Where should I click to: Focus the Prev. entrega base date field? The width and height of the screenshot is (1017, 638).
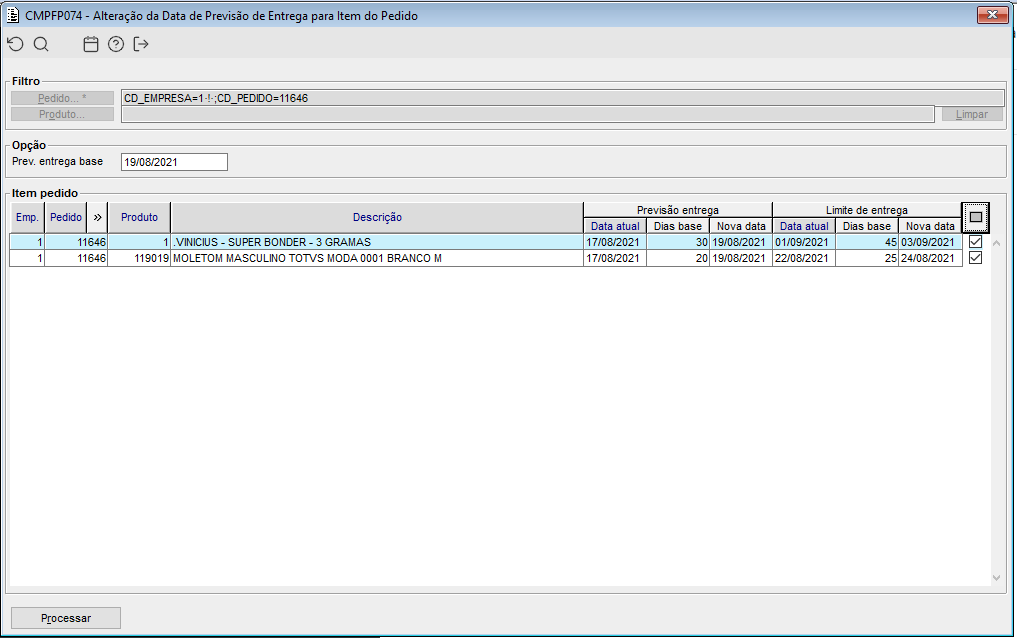click(174, 162)
